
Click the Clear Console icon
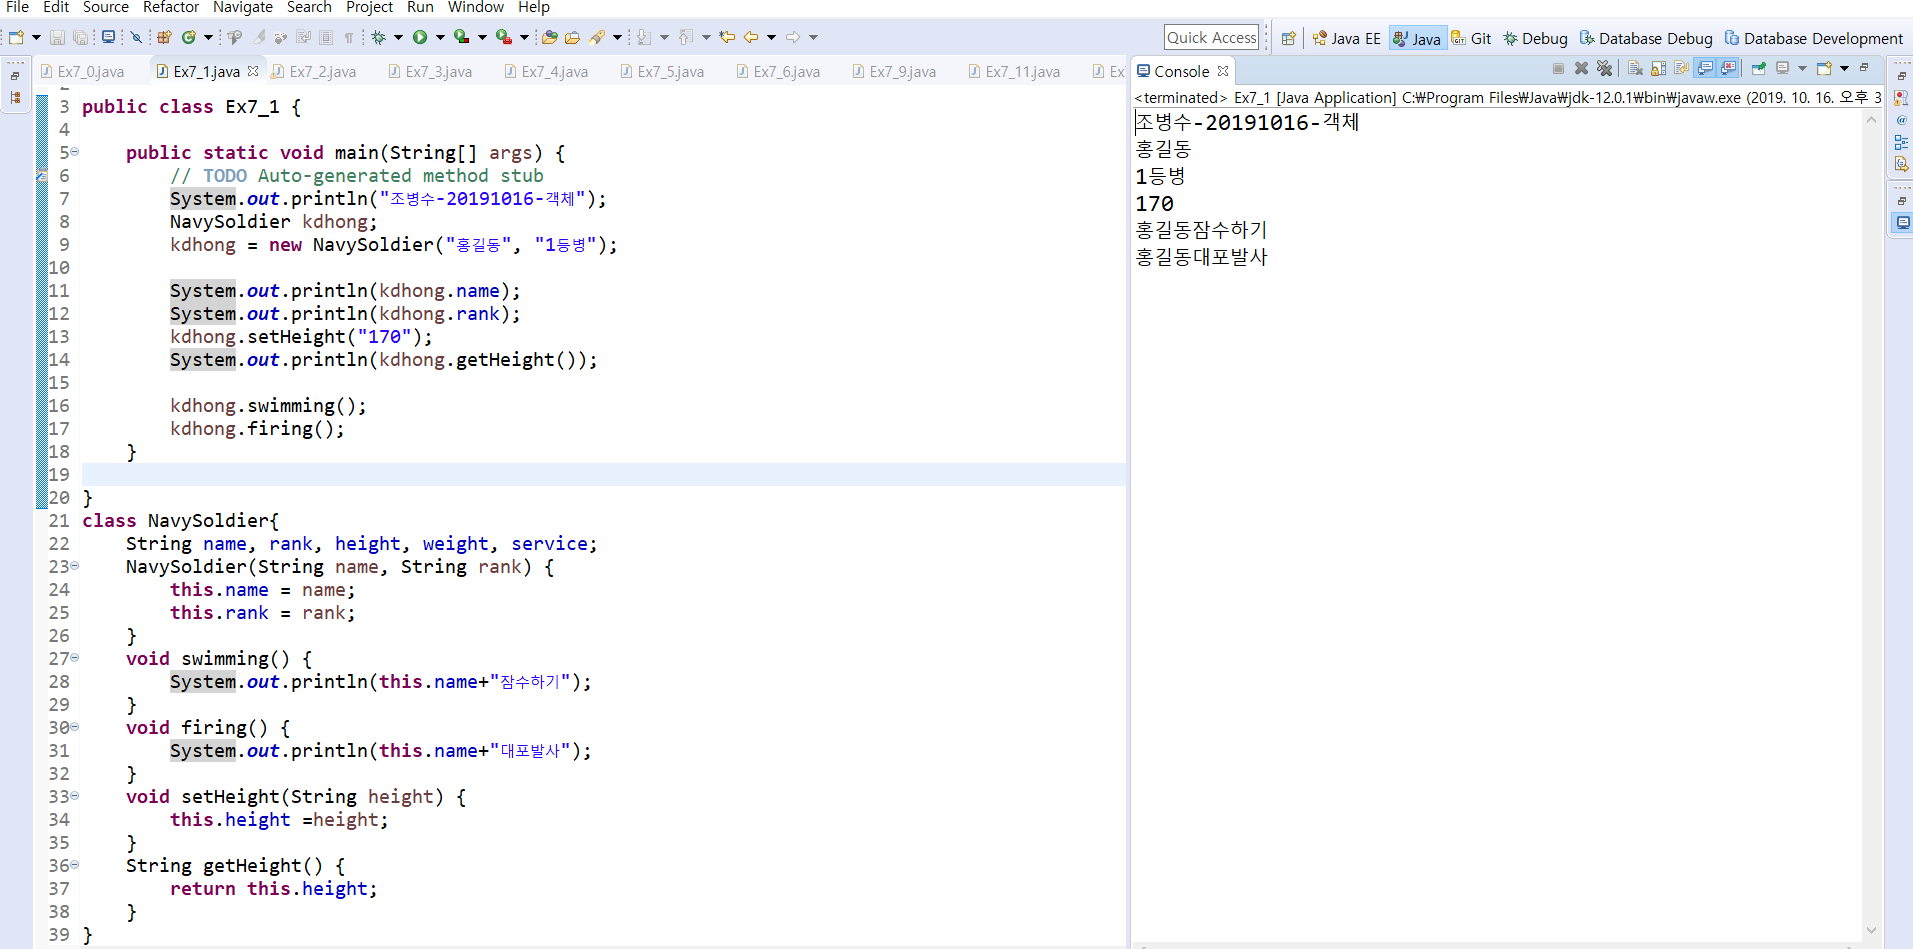1635,68
